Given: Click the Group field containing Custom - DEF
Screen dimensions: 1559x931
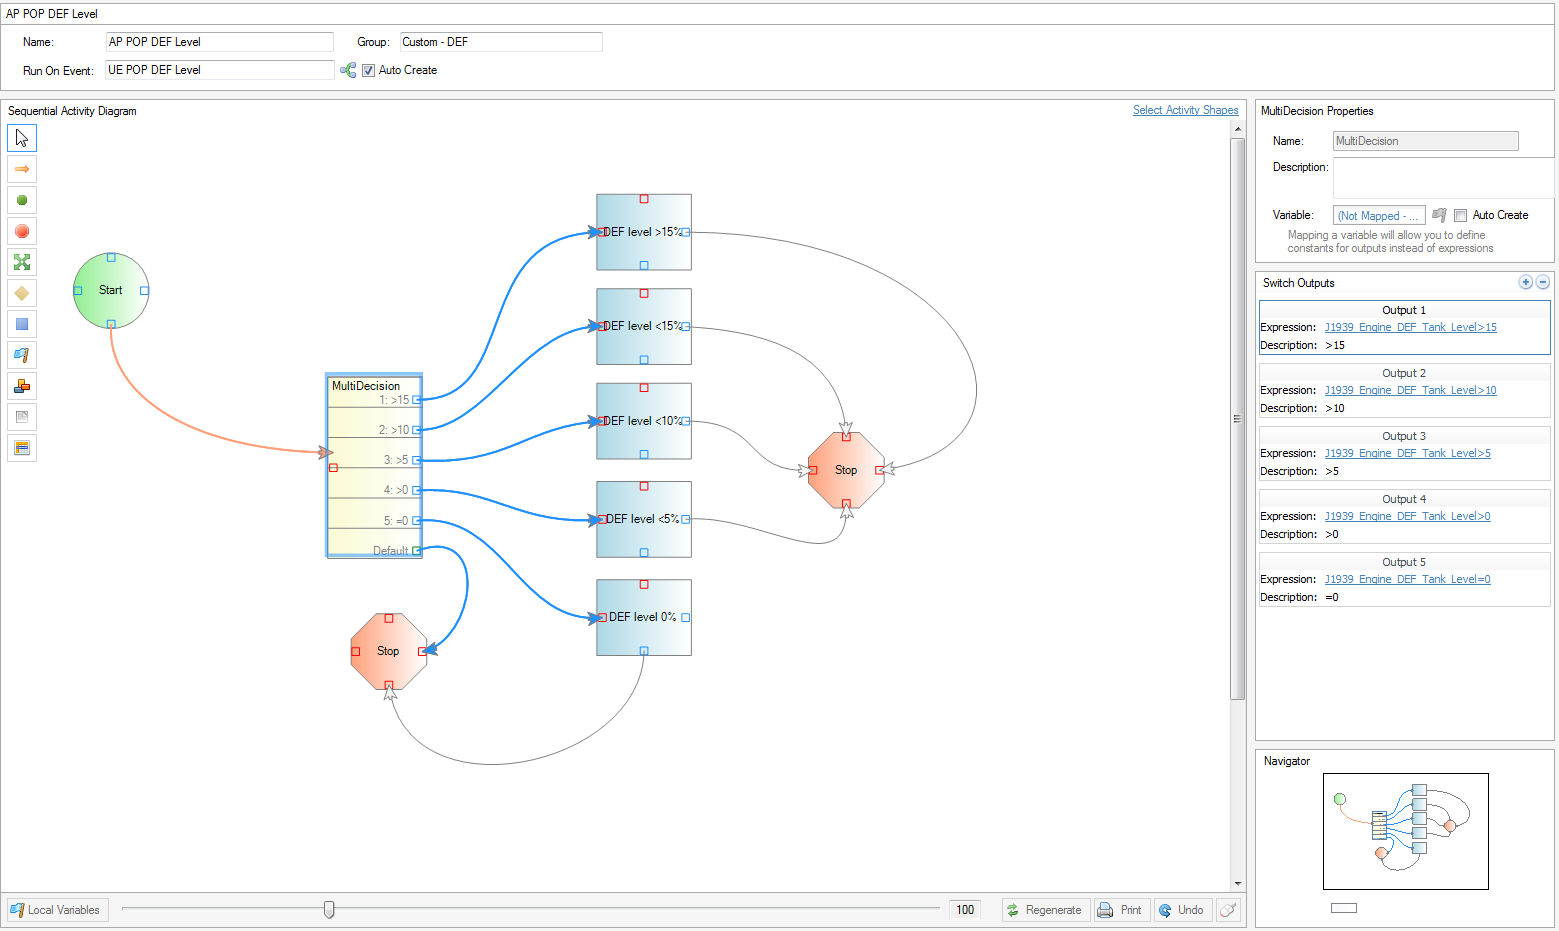Looking at the screenshot, I should (500, 42).
